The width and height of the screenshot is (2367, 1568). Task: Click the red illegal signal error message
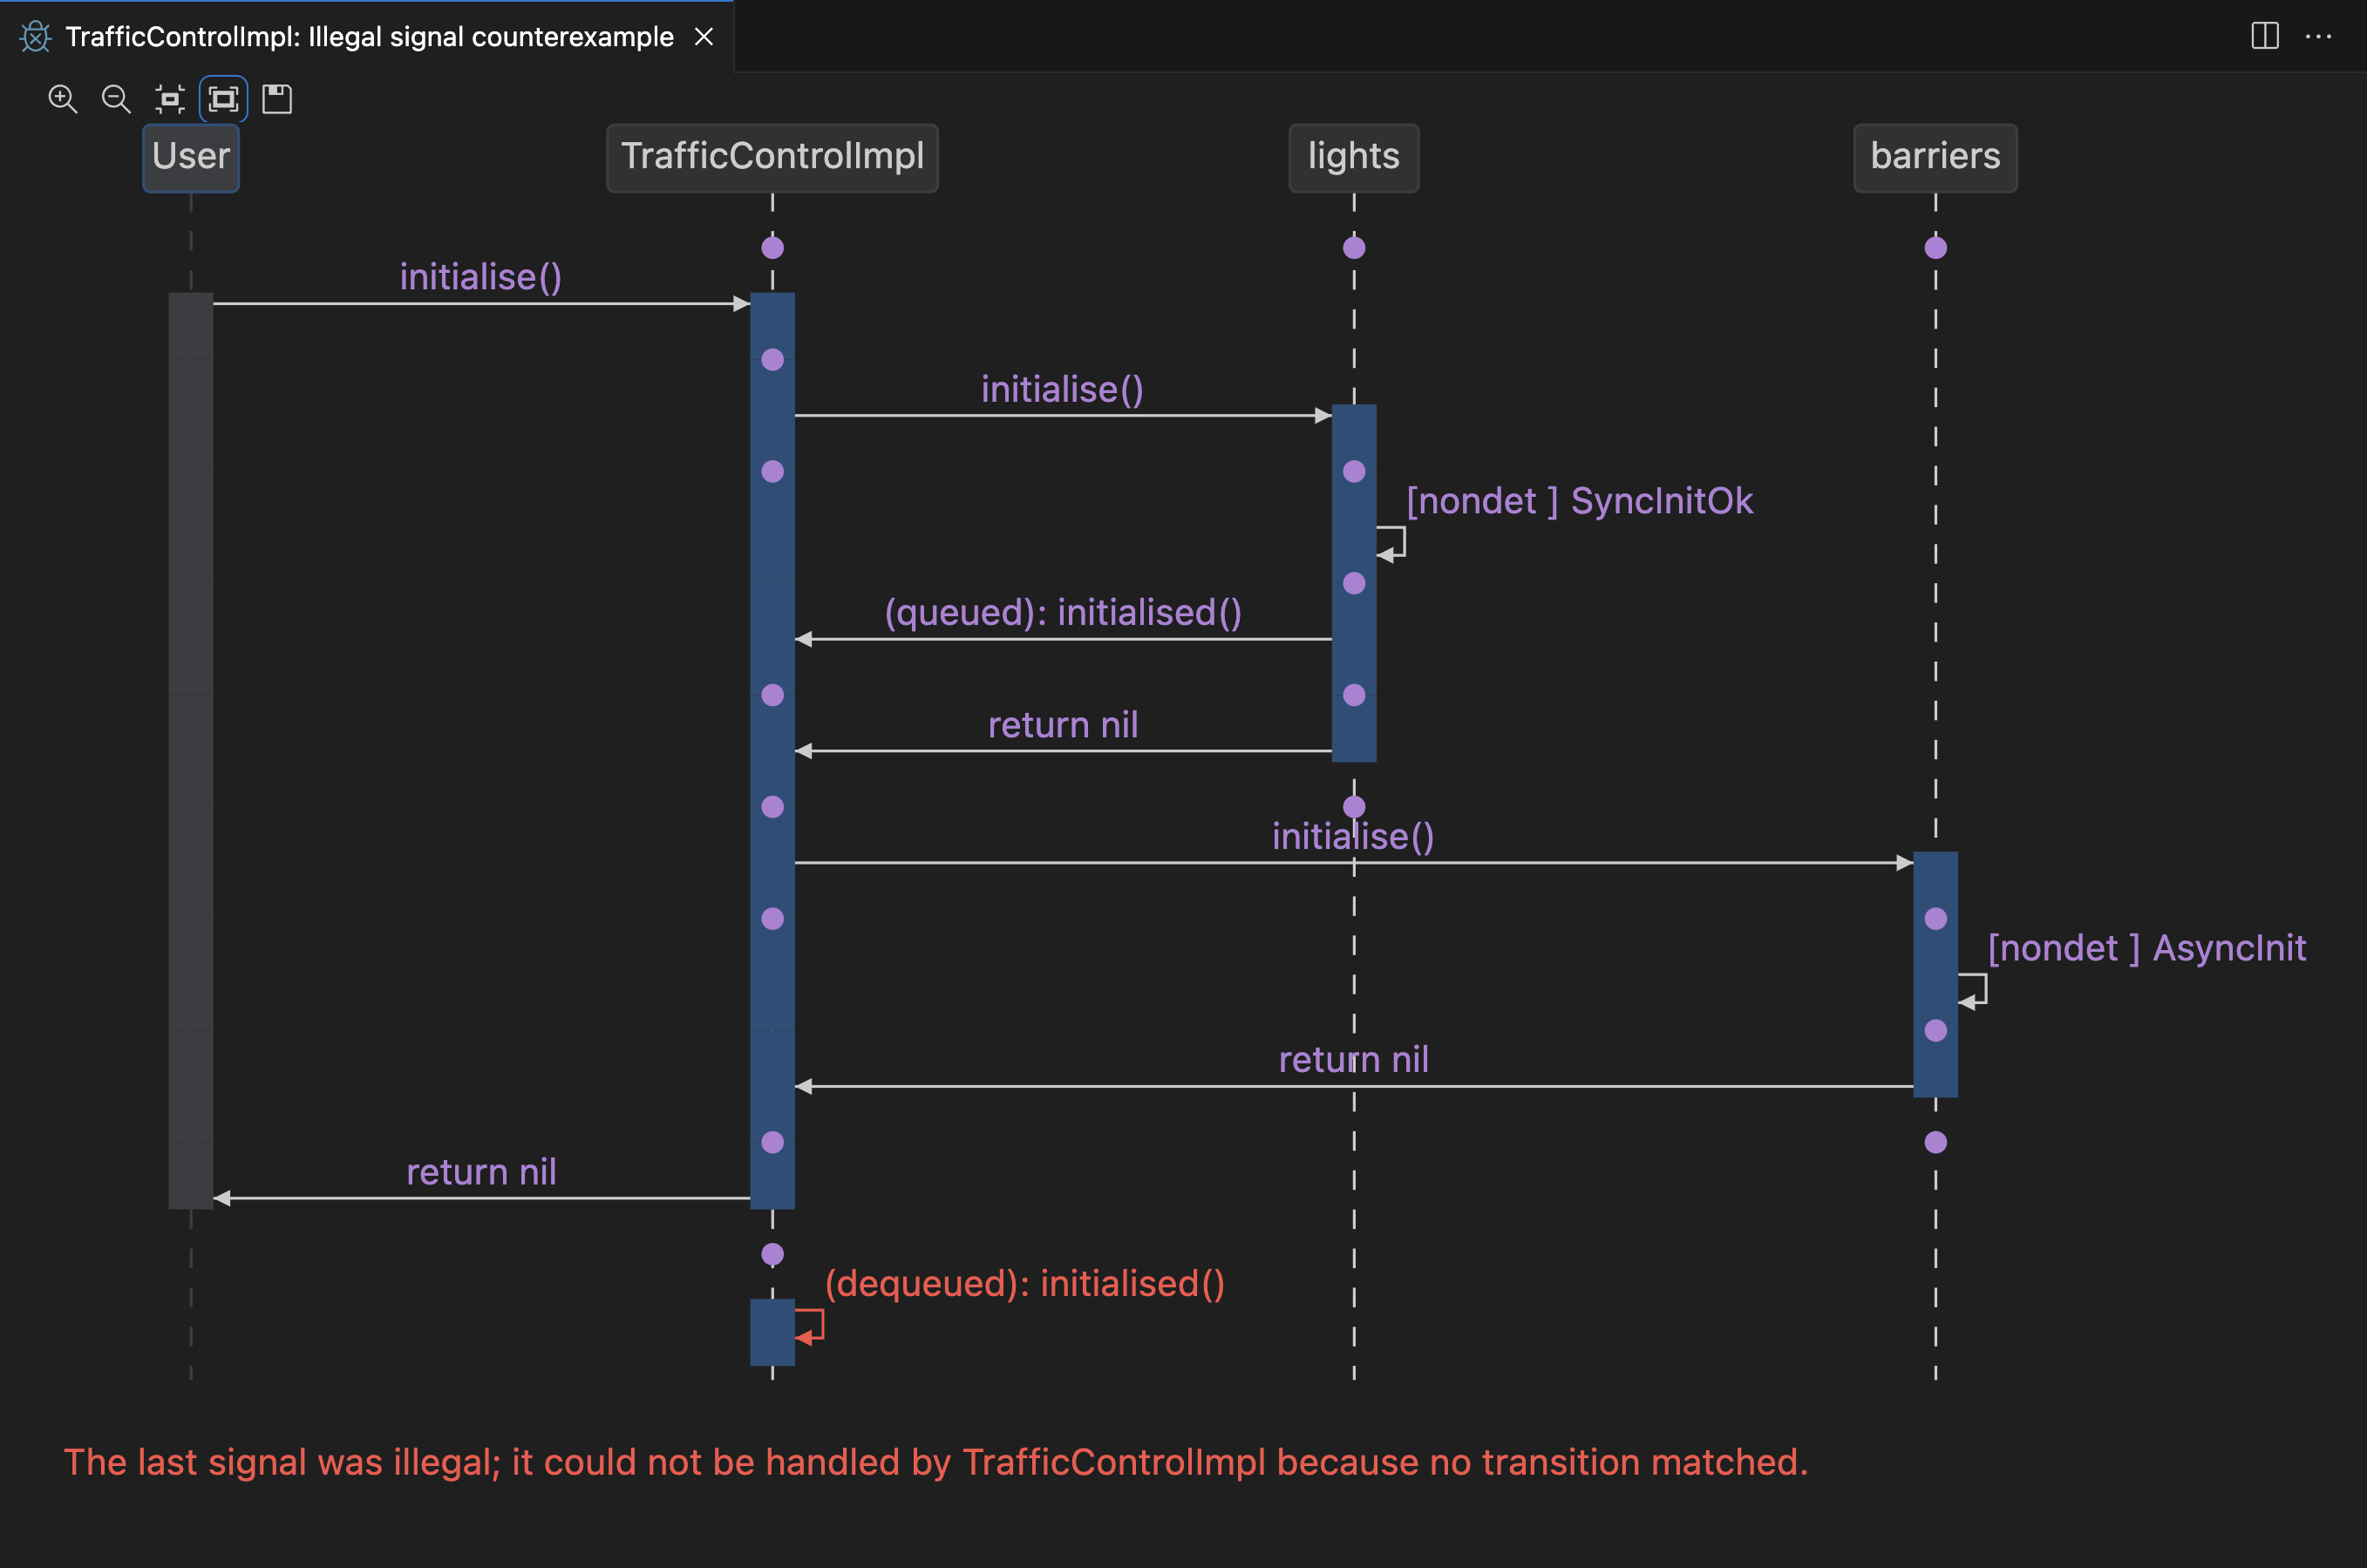tap(936, 1462)
